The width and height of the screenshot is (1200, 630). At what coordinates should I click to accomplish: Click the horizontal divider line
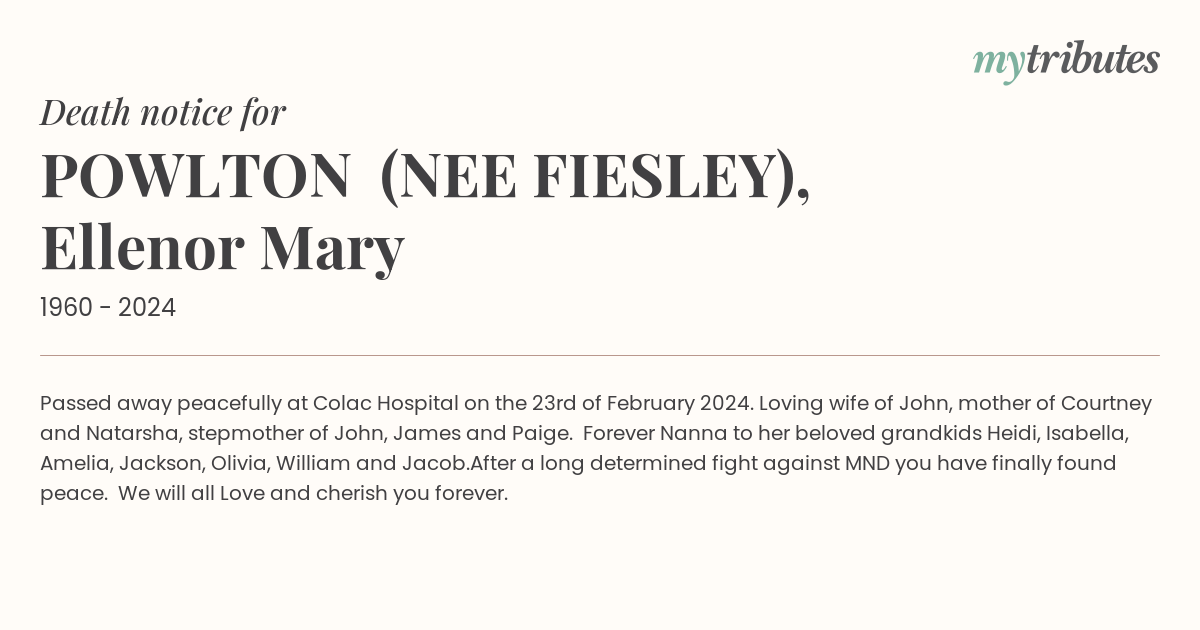(600, 355)
